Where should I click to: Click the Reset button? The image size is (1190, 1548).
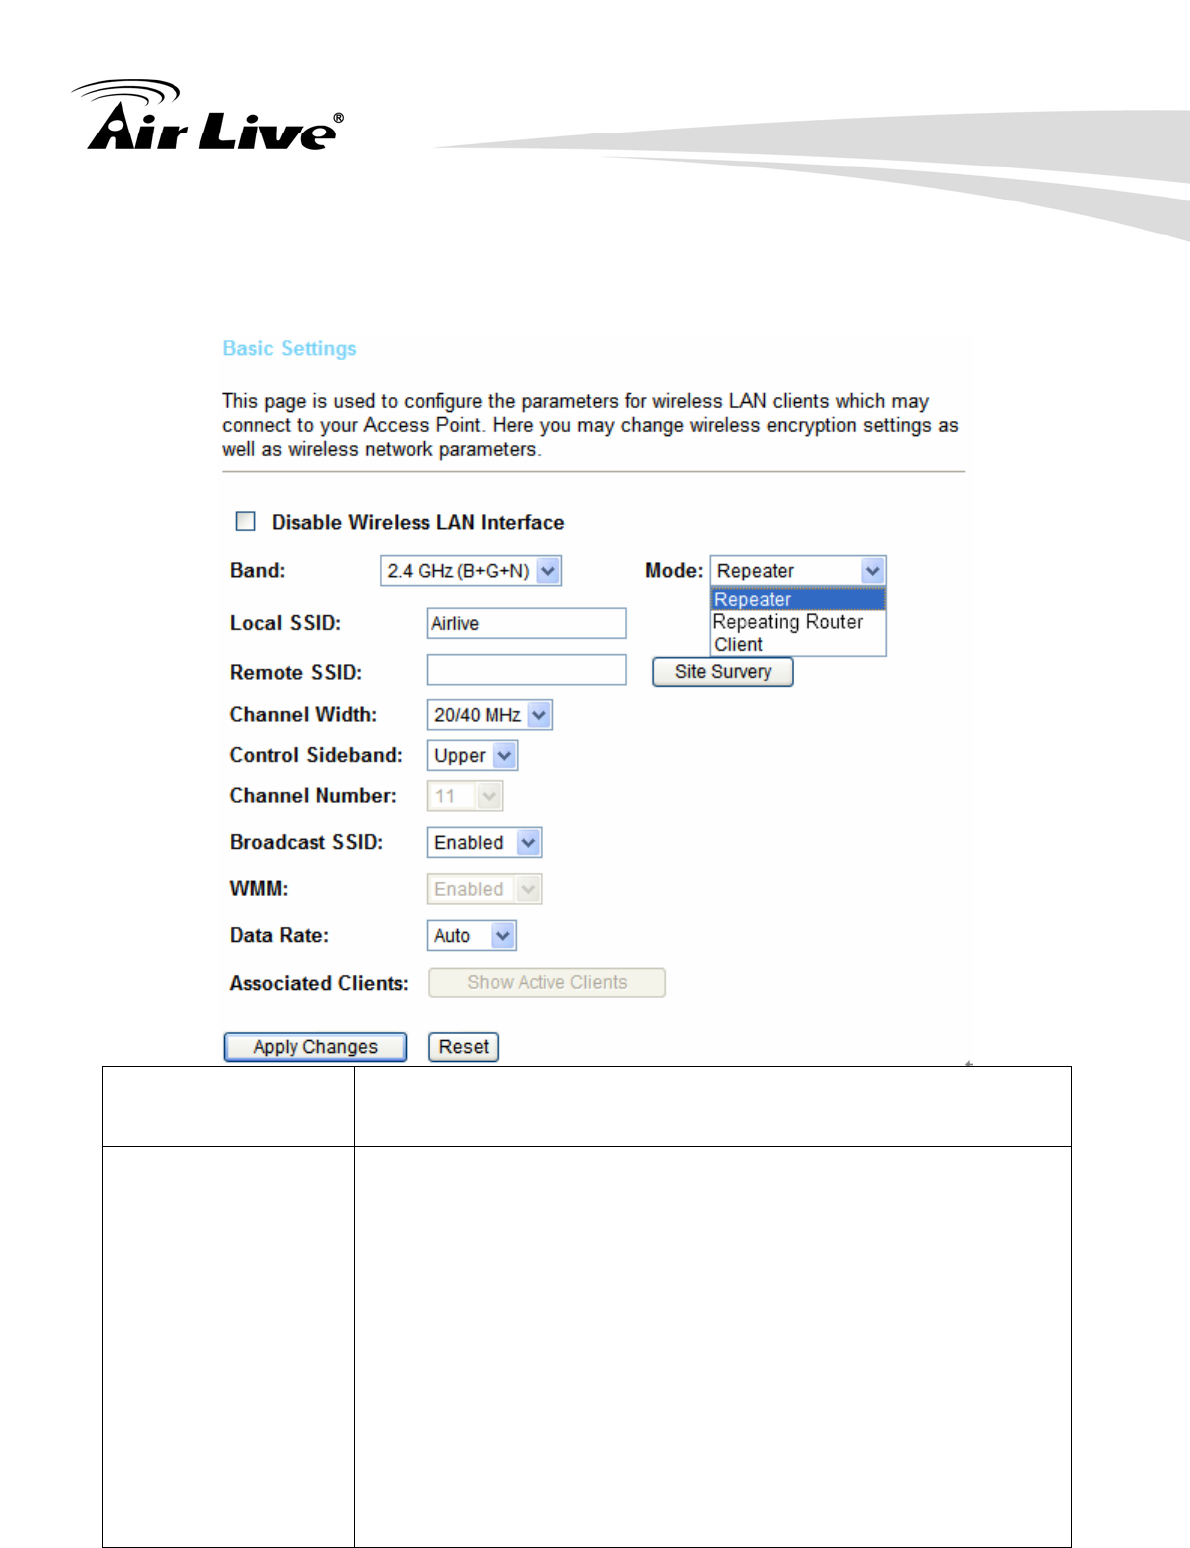pos(463,1047)
